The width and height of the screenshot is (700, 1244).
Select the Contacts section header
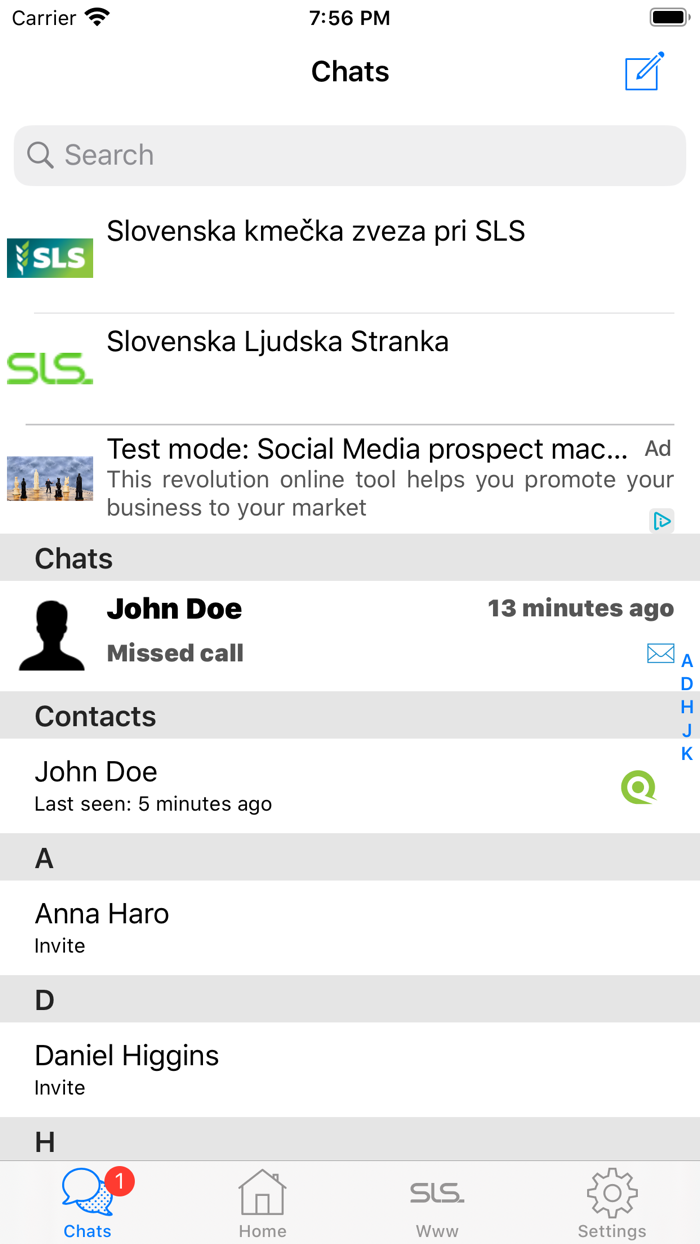(95, 716)
